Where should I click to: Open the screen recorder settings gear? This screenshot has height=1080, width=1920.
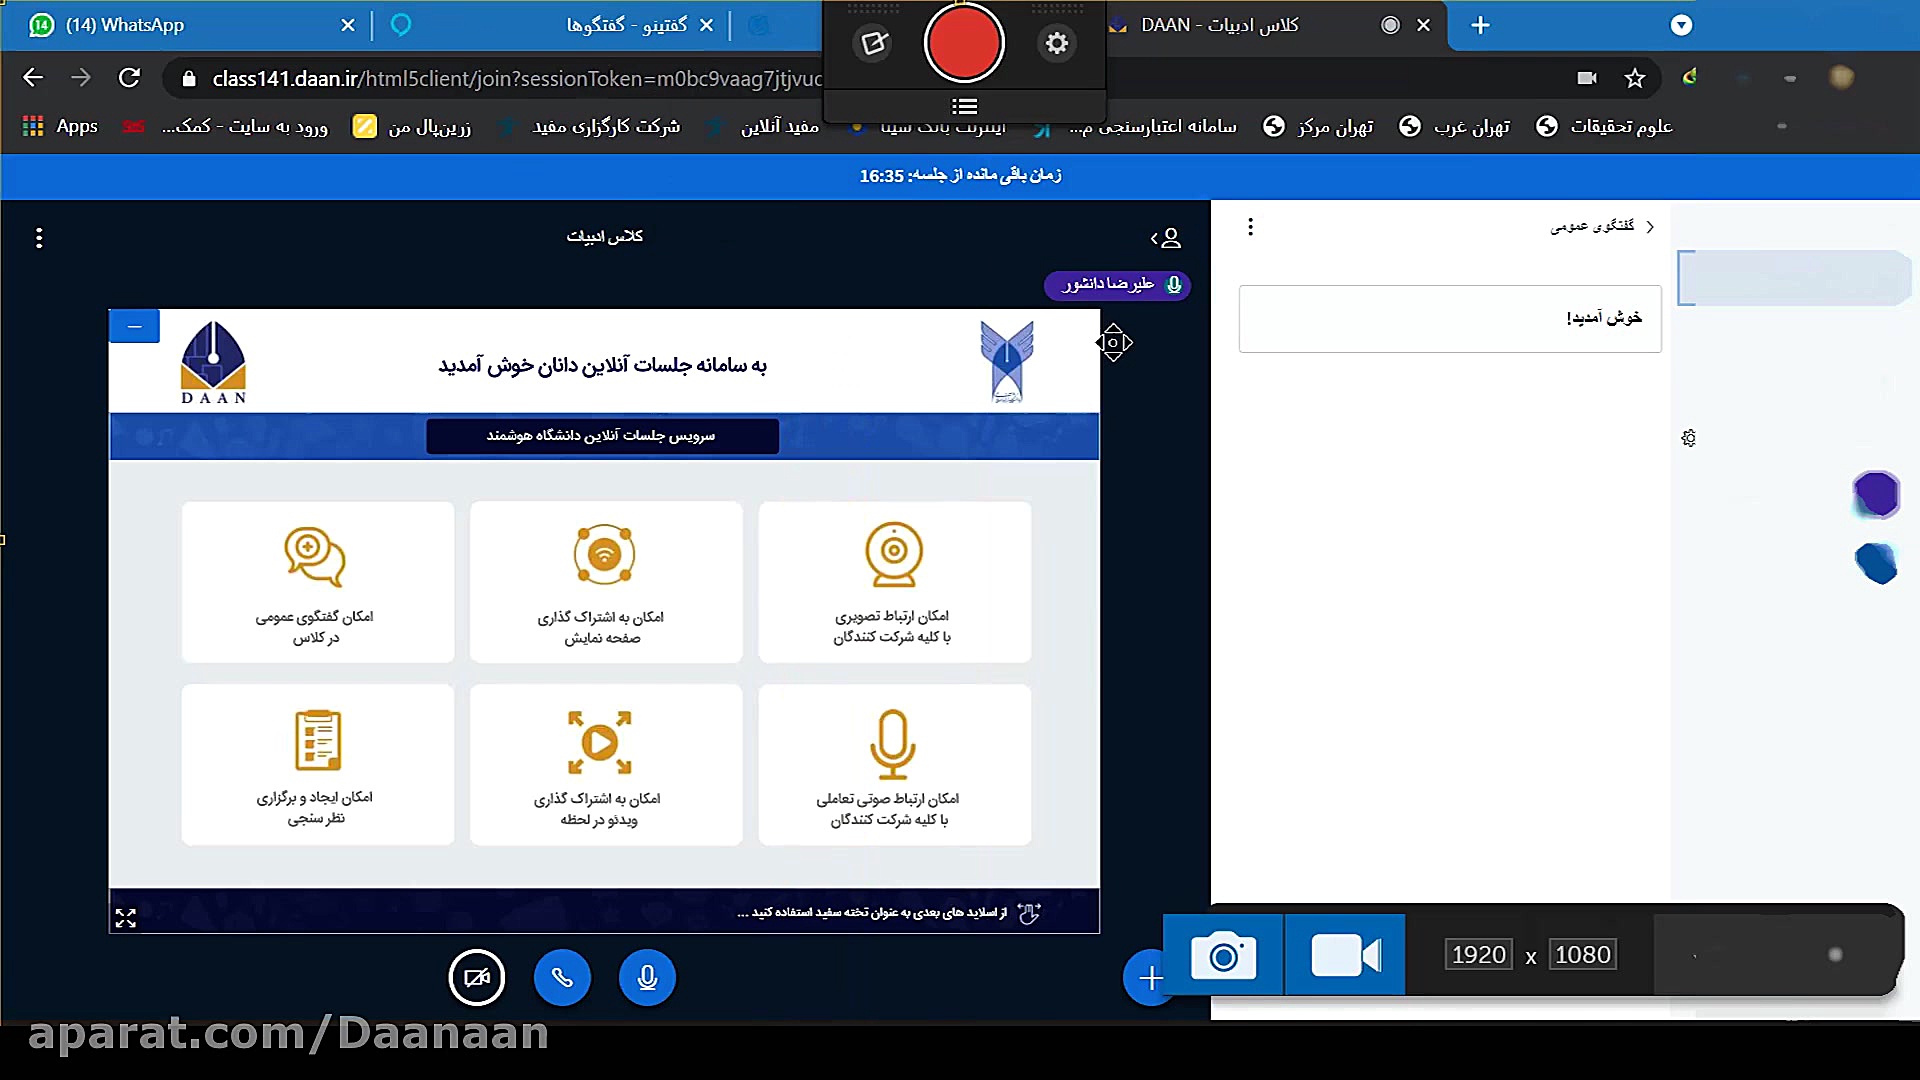click(1056, 43)
